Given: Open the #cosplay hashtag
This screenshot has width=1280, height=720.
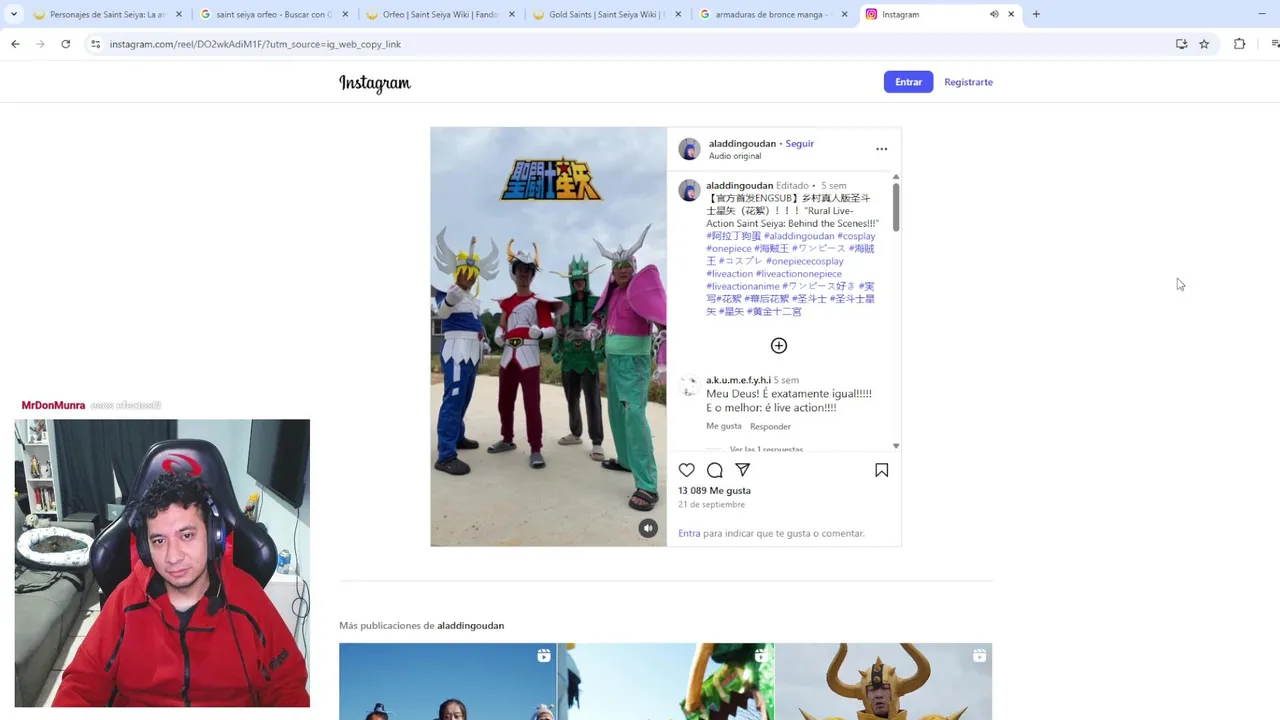Looking at the screenshot, I should point(856,236).
